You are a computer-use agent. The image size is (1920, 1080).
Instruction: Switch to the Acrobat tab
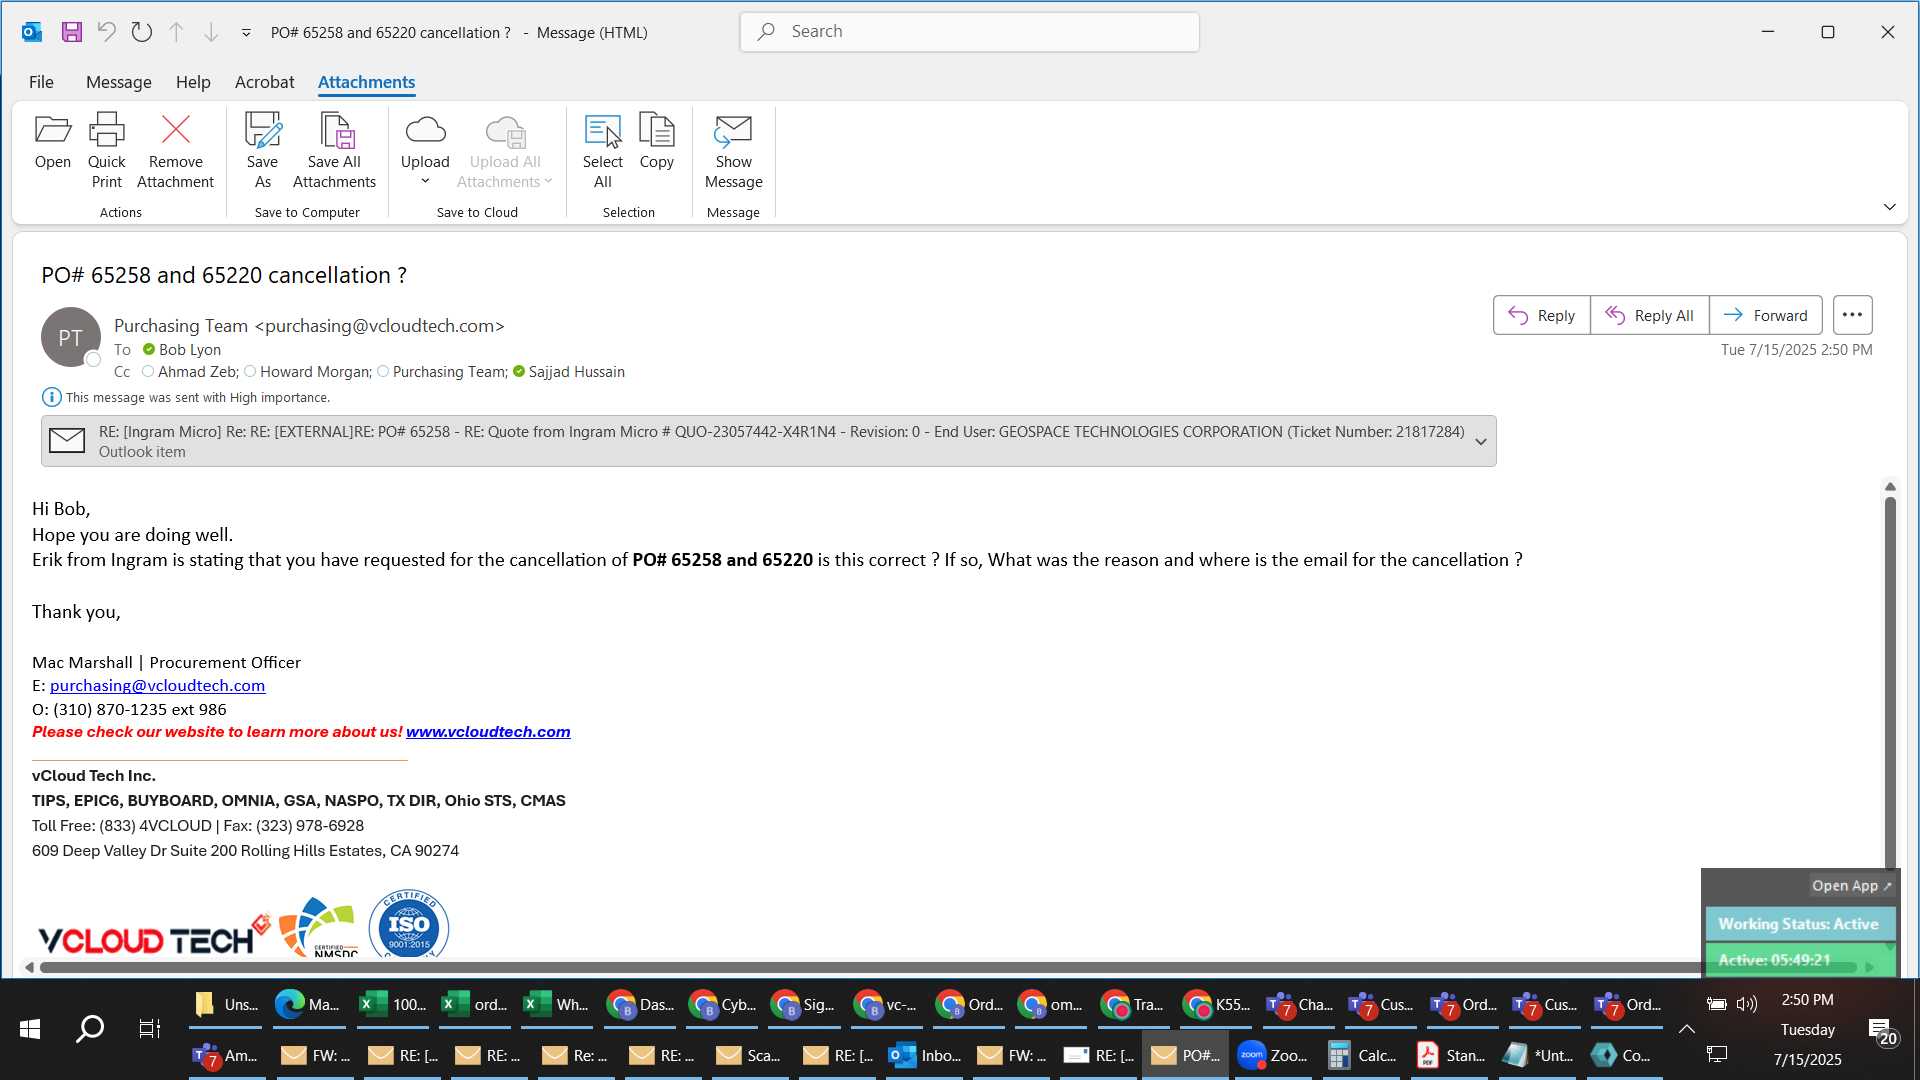pyautogui.click(x=264, y=82)
